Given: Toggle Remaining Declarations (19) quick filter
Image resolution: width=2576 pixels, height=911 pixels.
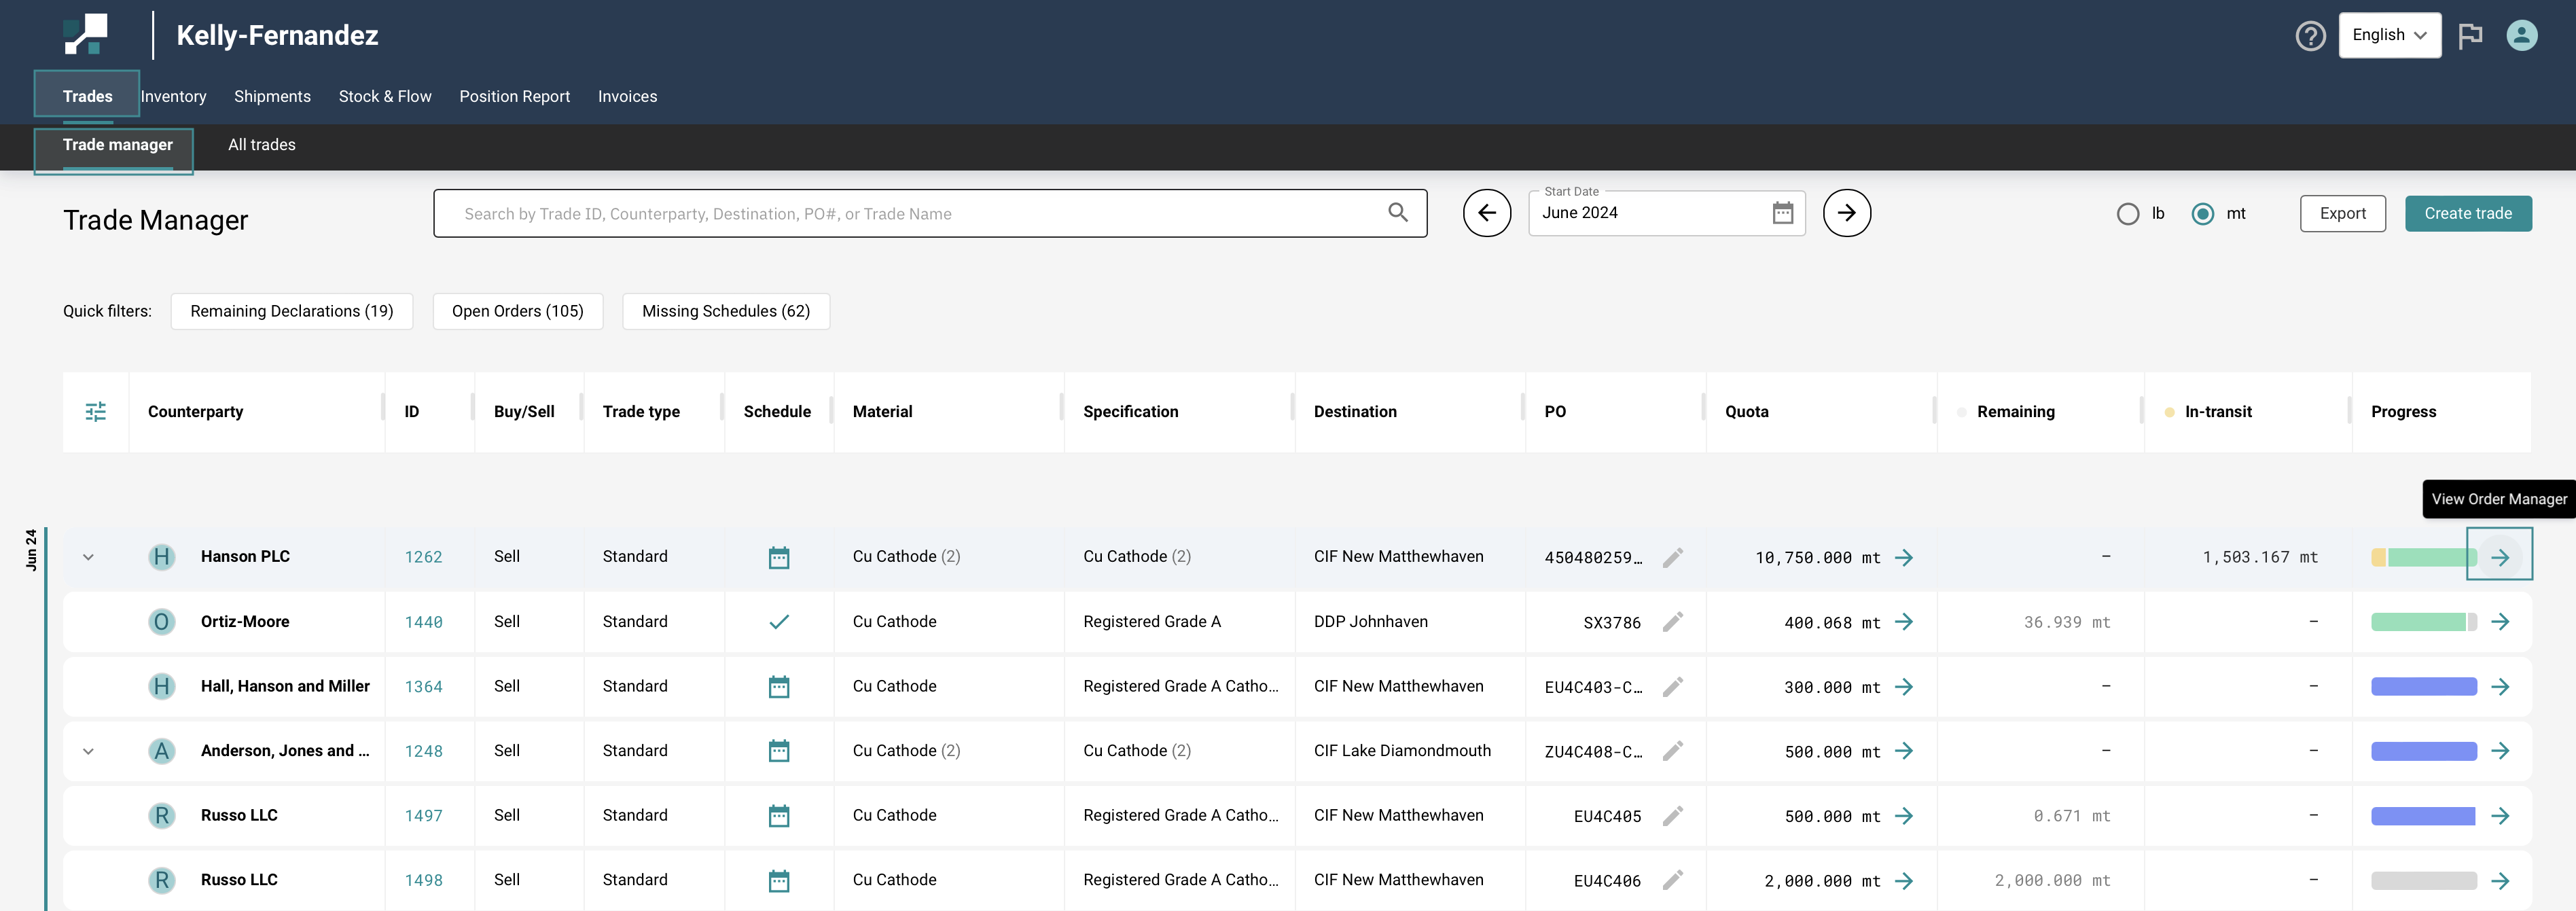Looking at the screenshot, I should coord(292,311).
